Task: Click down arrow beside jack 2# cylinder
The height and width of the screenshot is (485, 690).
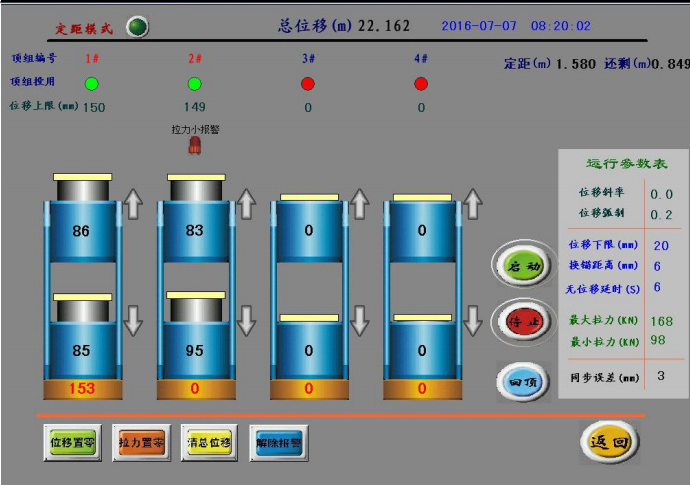Action: [247, 322]
